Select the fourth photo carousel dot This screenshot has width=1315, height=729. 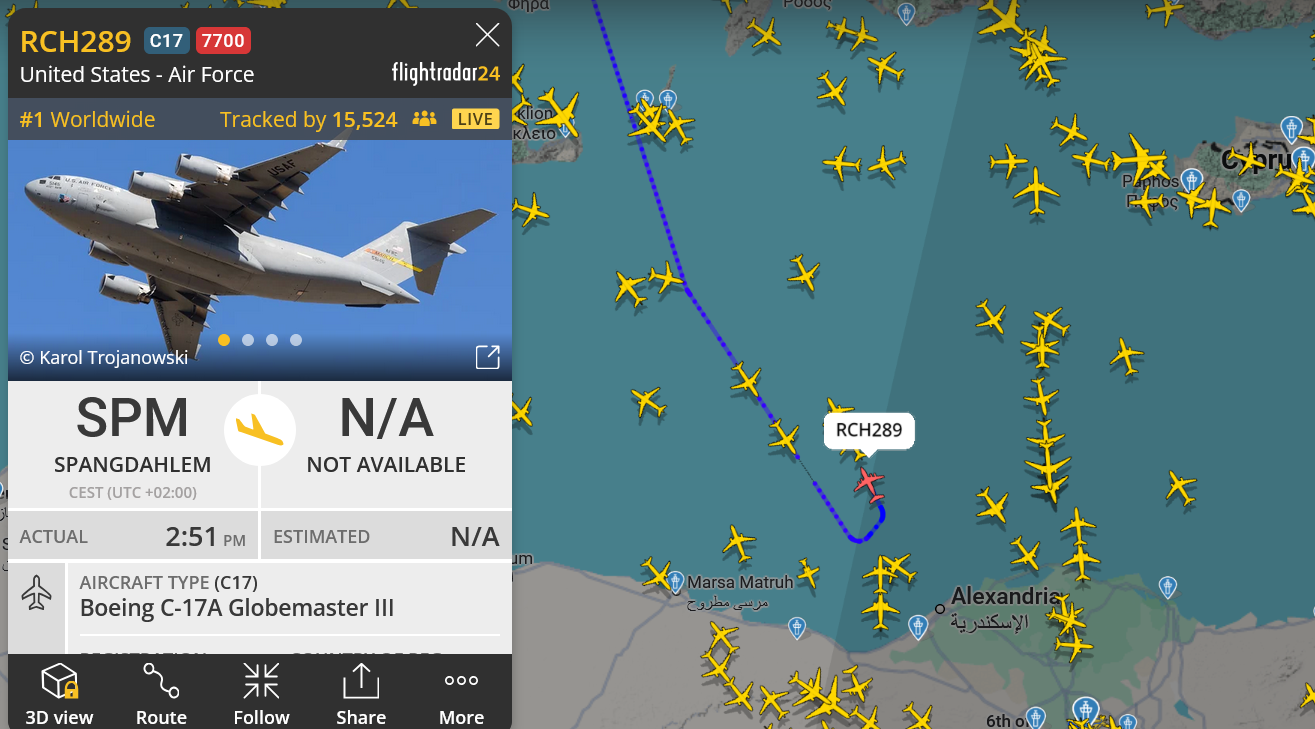click(x=296, y=340)
